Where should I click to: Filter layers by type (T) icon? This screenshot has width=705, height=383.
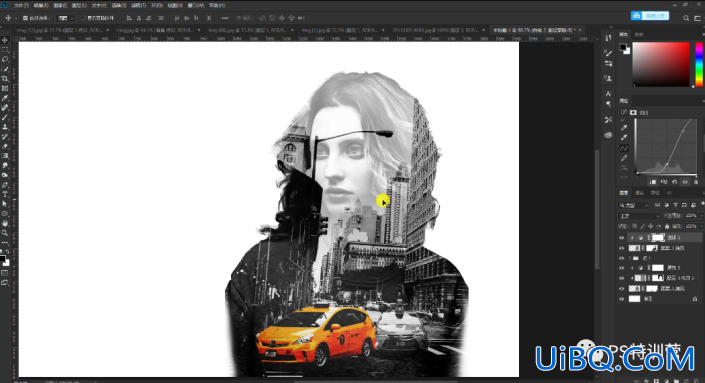coord(675,205)
